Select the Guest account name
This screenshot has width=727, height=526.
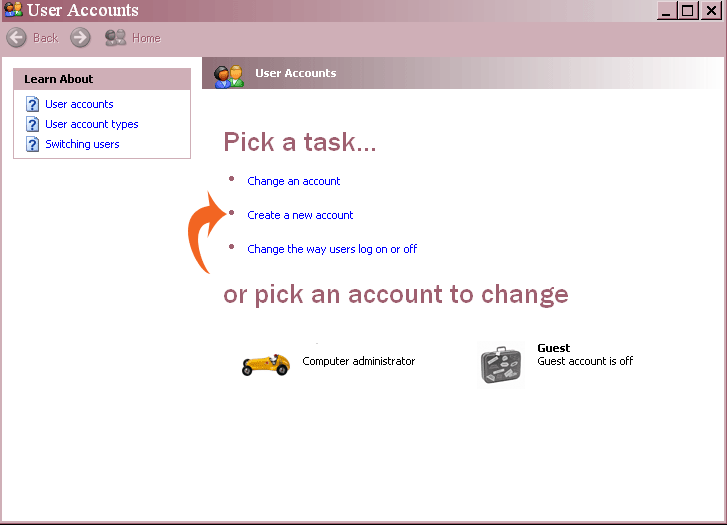click(x=554, y=348)
